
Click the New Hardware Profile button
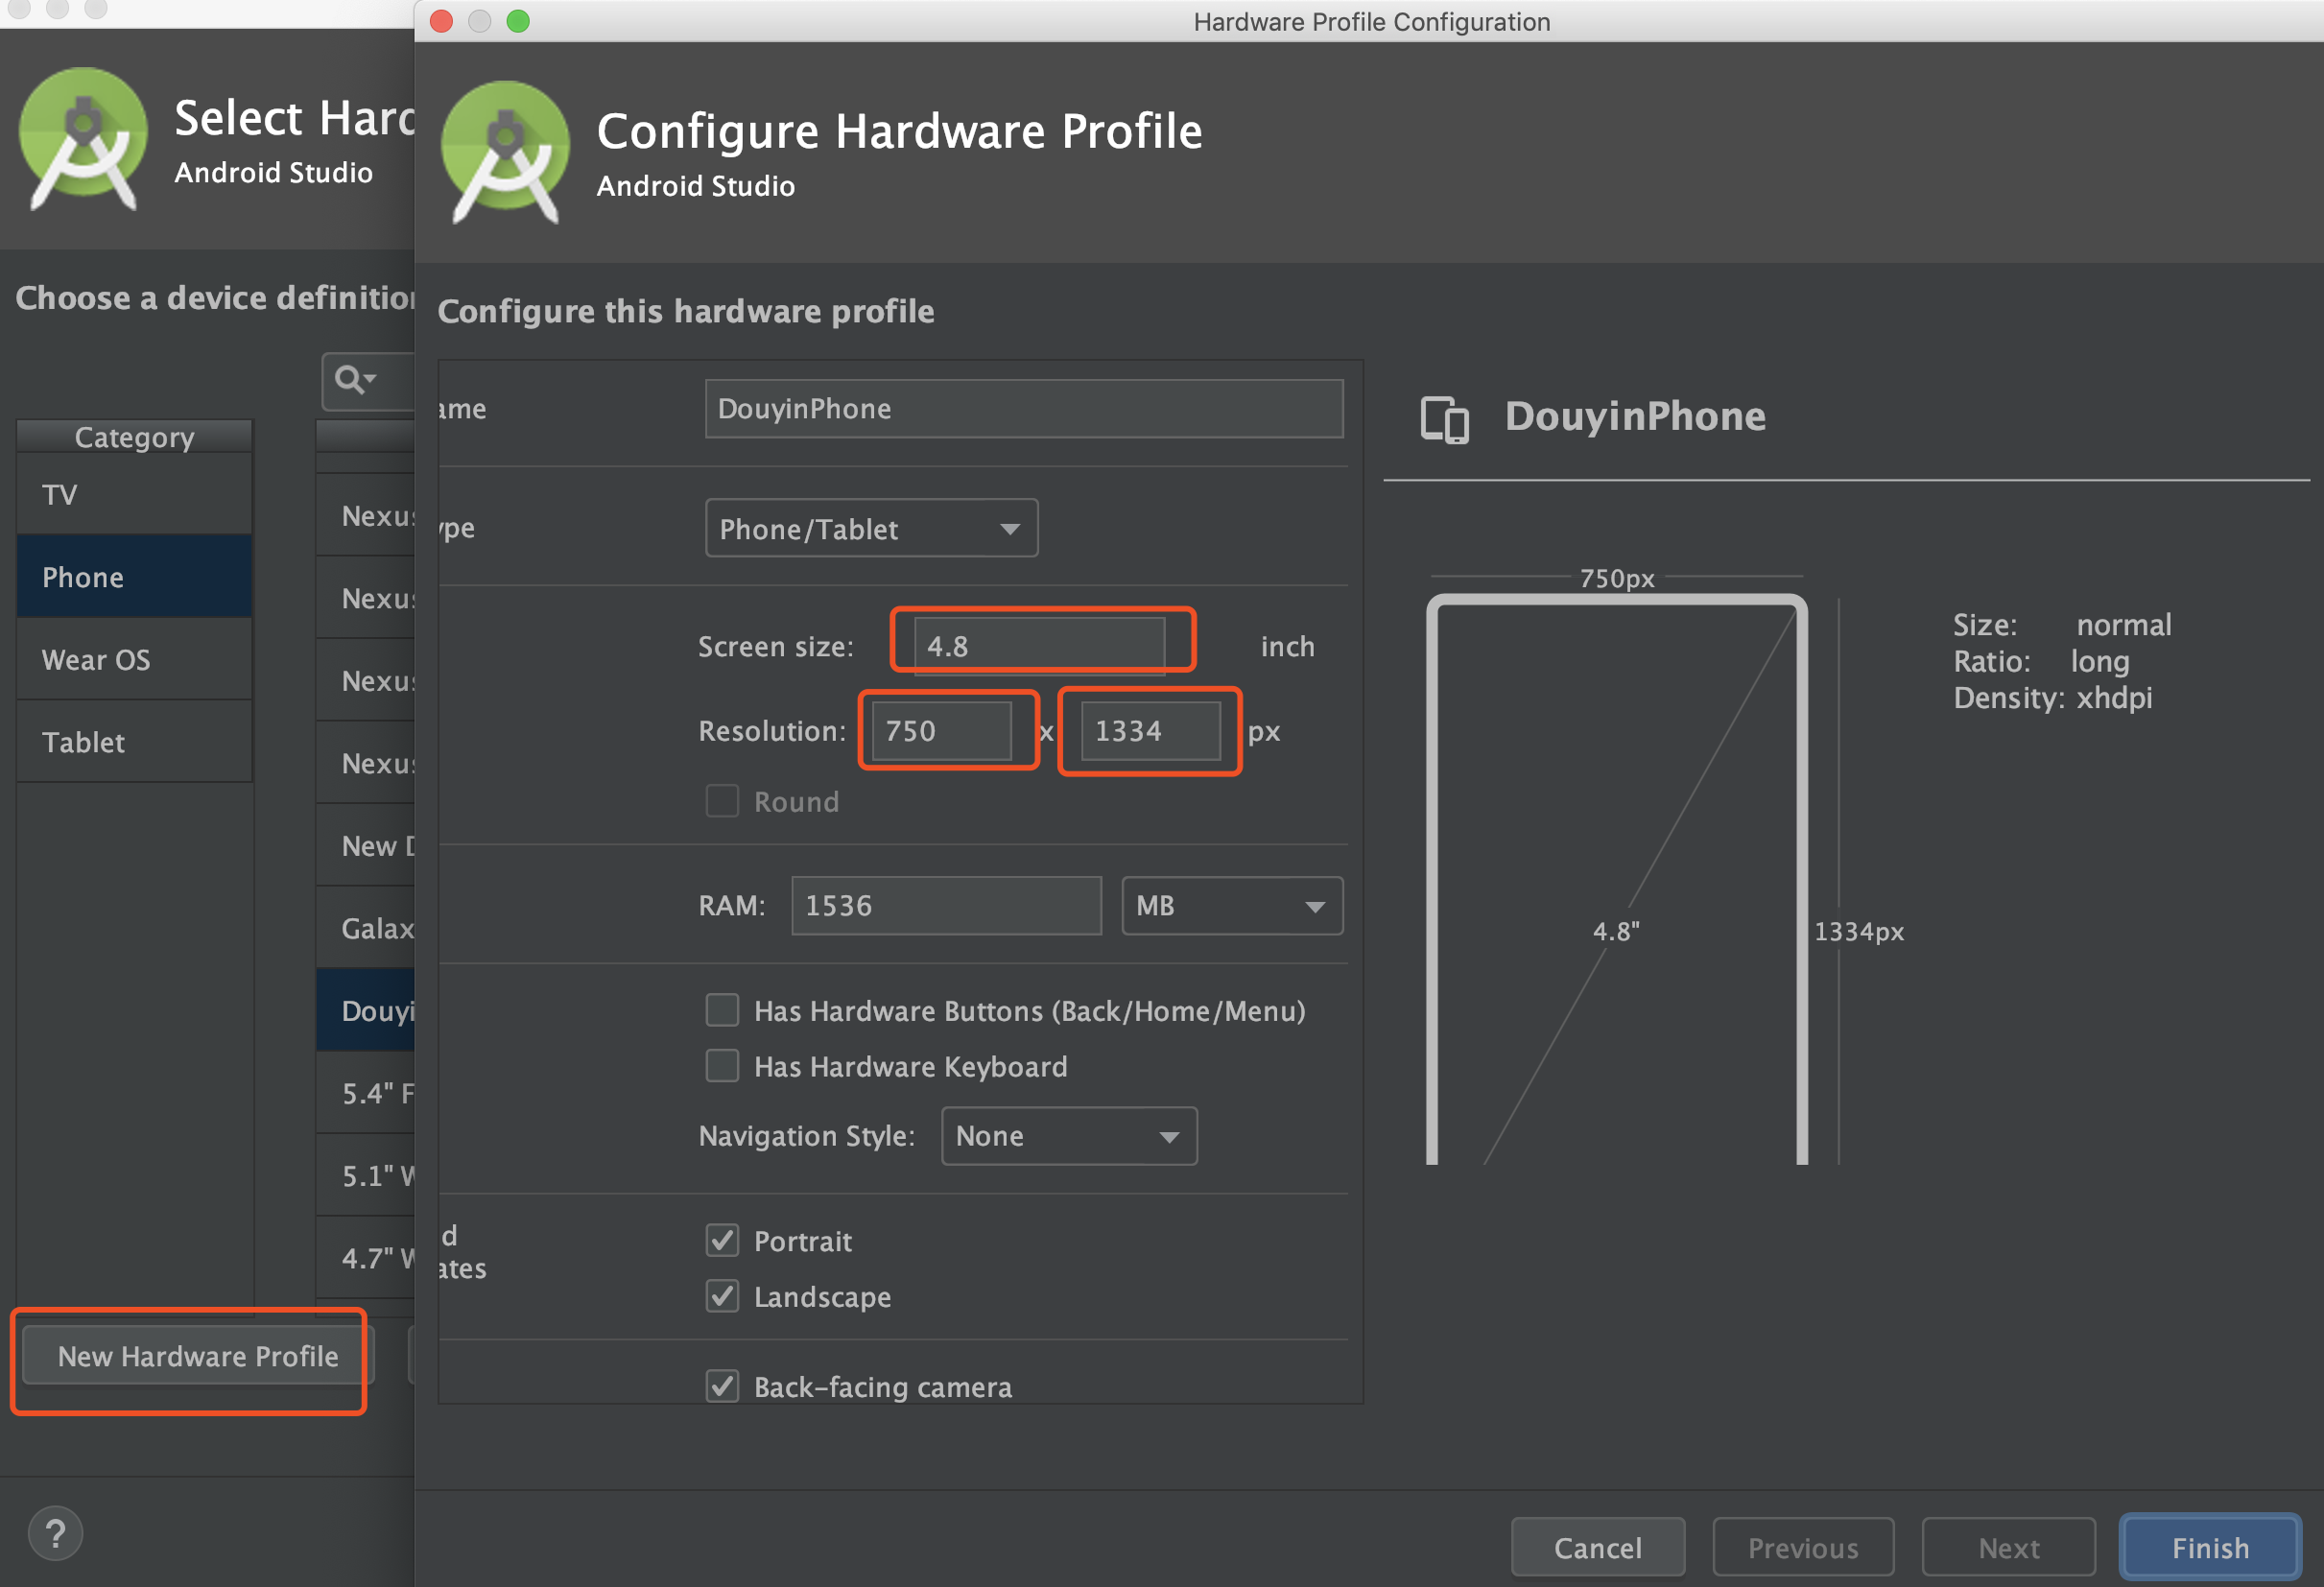(197, 1356)
